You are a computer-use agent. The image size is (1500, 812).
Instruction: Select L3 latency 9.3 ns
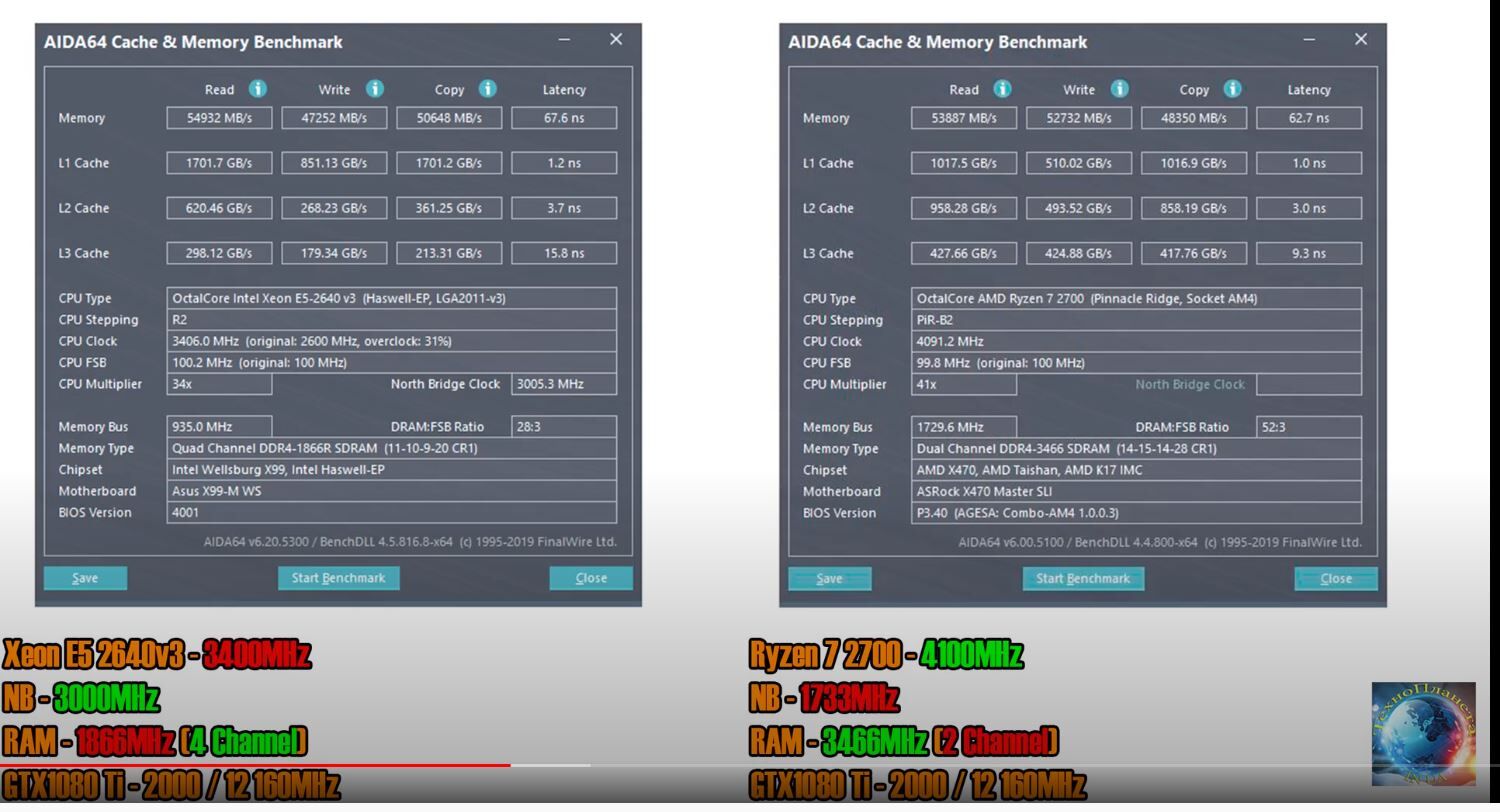point(1309,253)
